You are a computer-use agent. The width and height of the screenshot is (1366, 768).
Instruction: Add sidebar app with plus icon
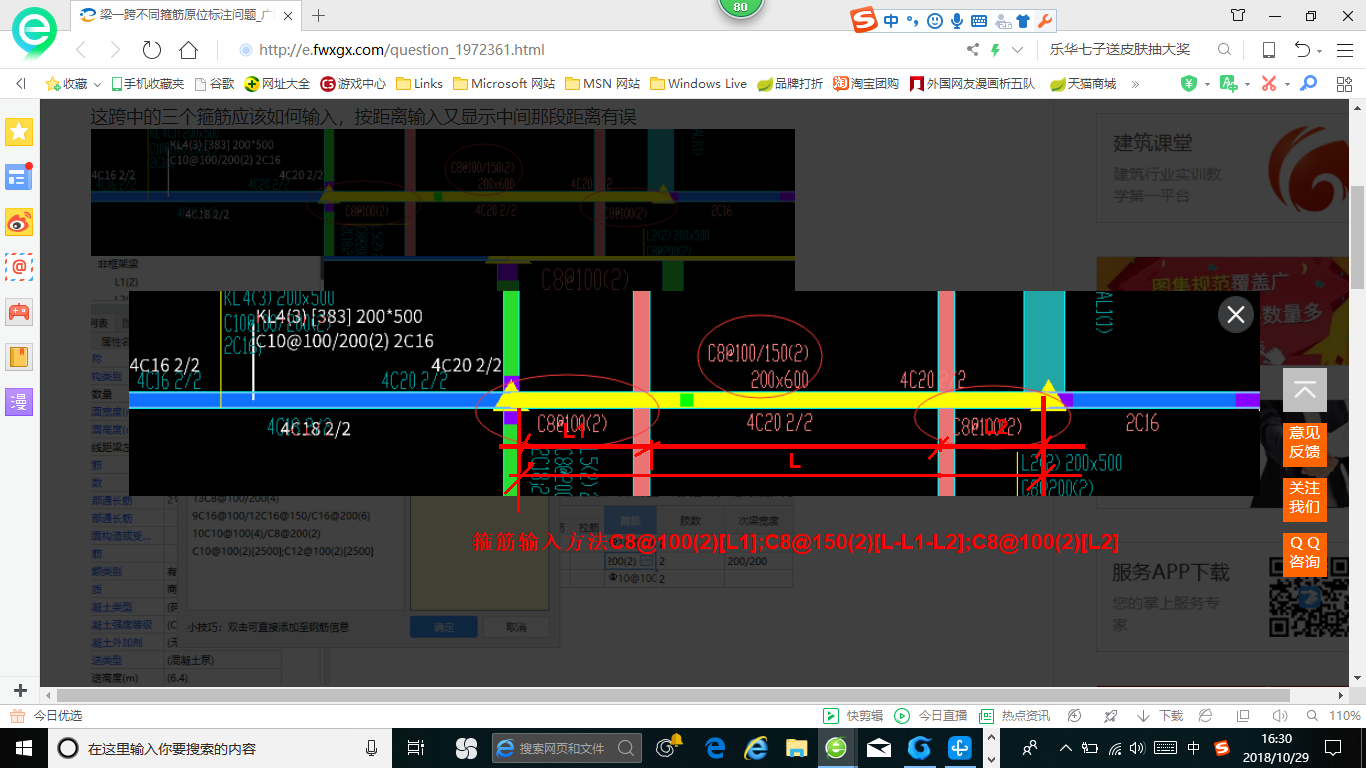click(x=20, y=690)
